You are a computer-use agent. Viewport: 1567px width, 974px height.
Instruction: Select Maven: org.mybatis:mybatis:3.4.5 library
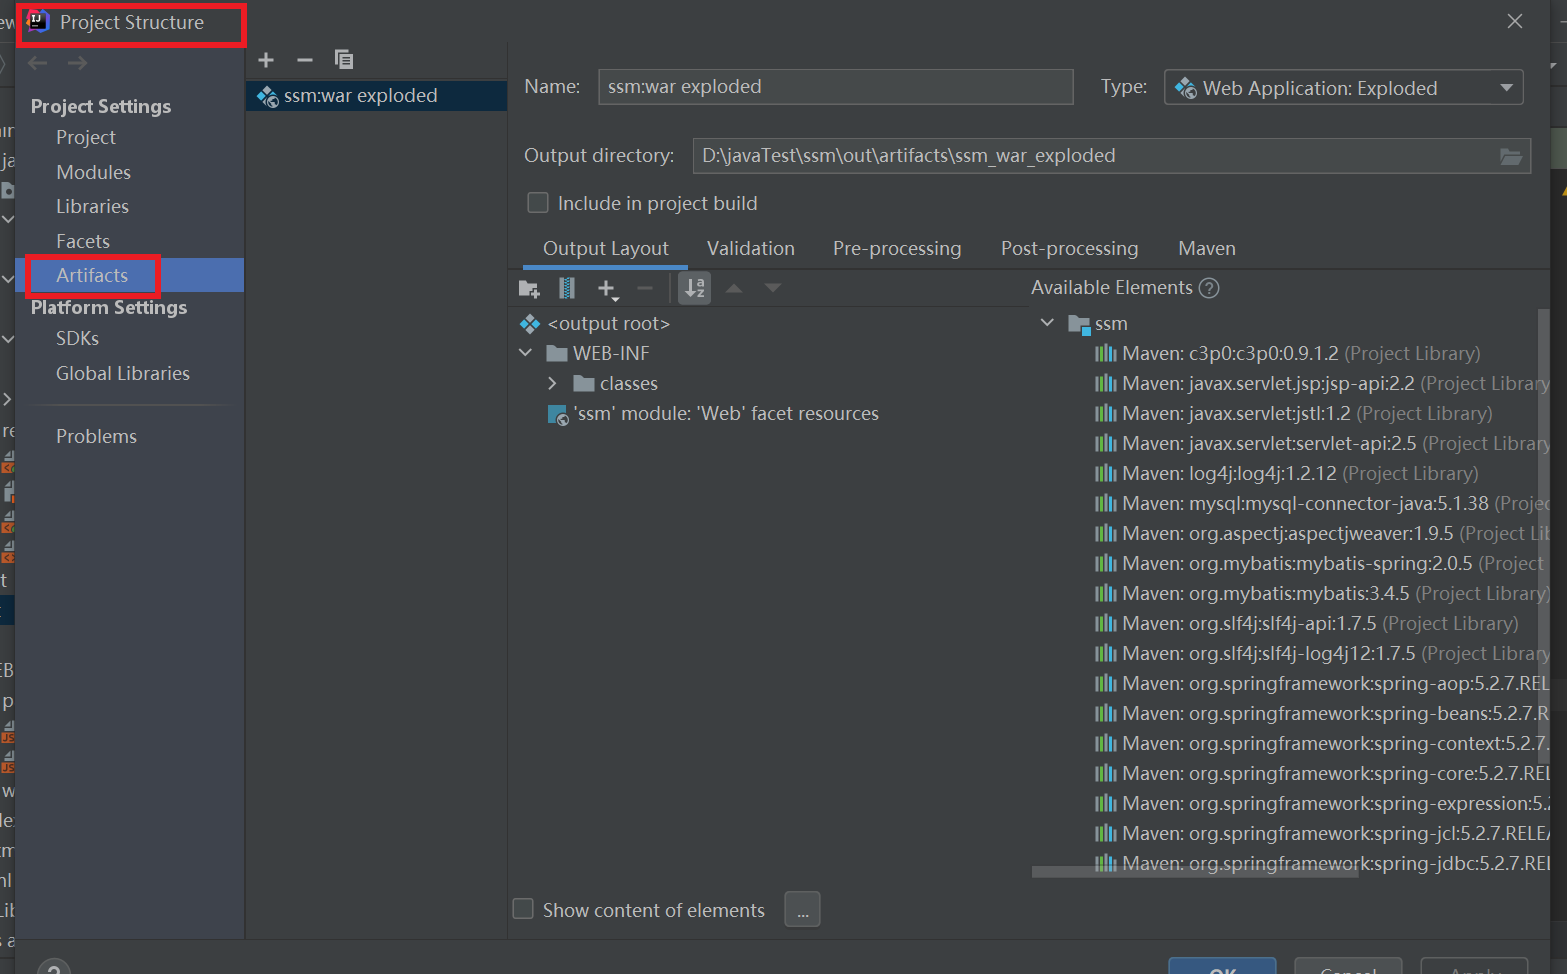pyautogui.click(x=1322, y=593)
